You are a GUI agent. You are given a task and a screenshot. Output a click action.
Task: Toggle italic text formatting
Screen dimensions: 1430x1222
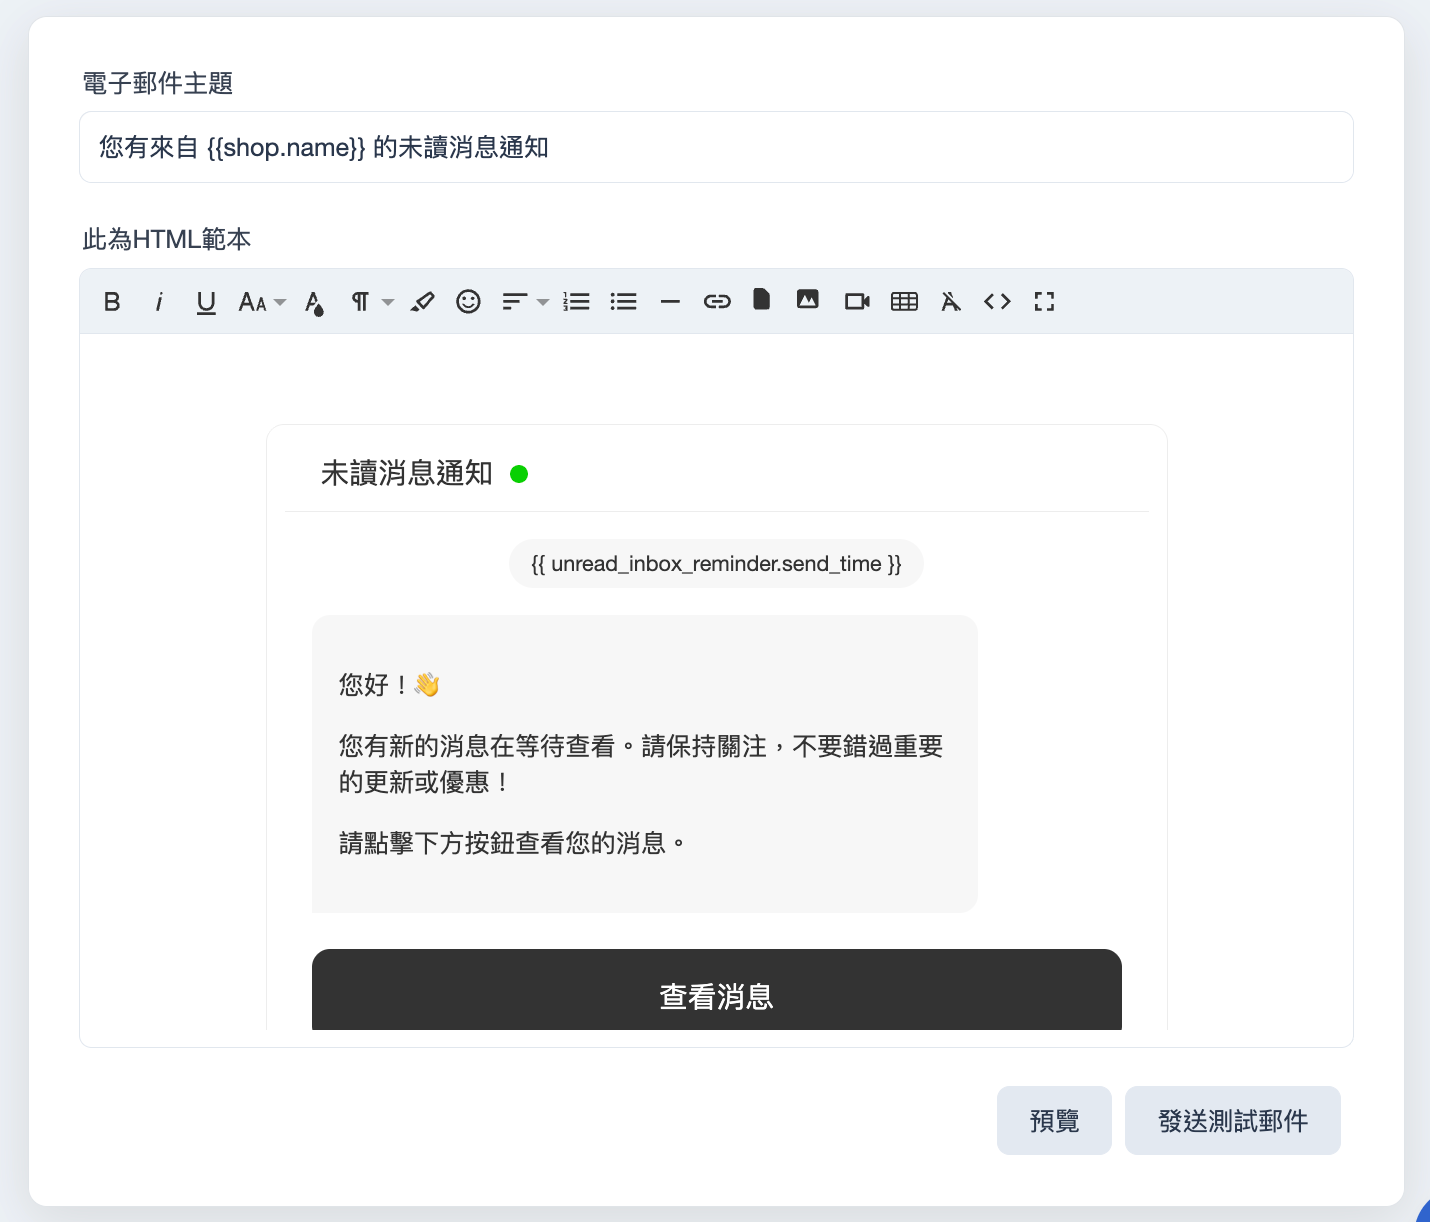[x=159, y=301]
